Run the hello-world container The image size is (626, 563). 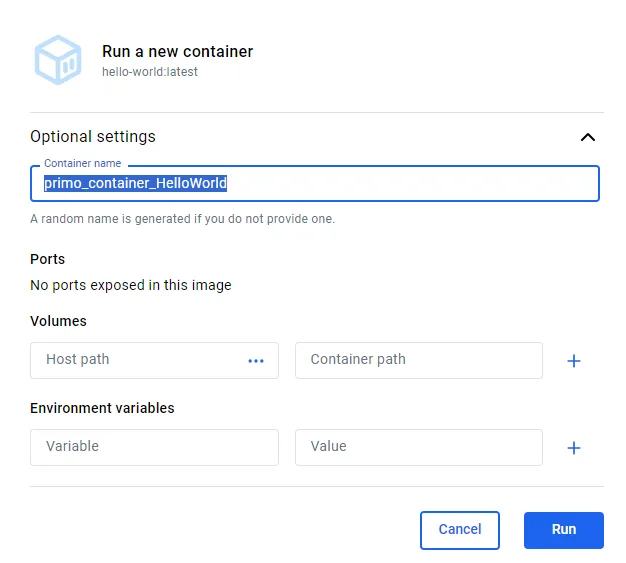point(564,530)
